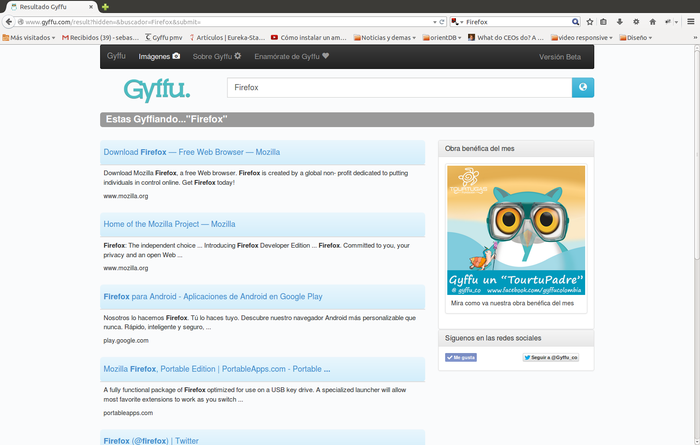This screenshot has height=445, width=700.
Task: Click the Me gusta Facebook button
Action: tap(461, 358)
